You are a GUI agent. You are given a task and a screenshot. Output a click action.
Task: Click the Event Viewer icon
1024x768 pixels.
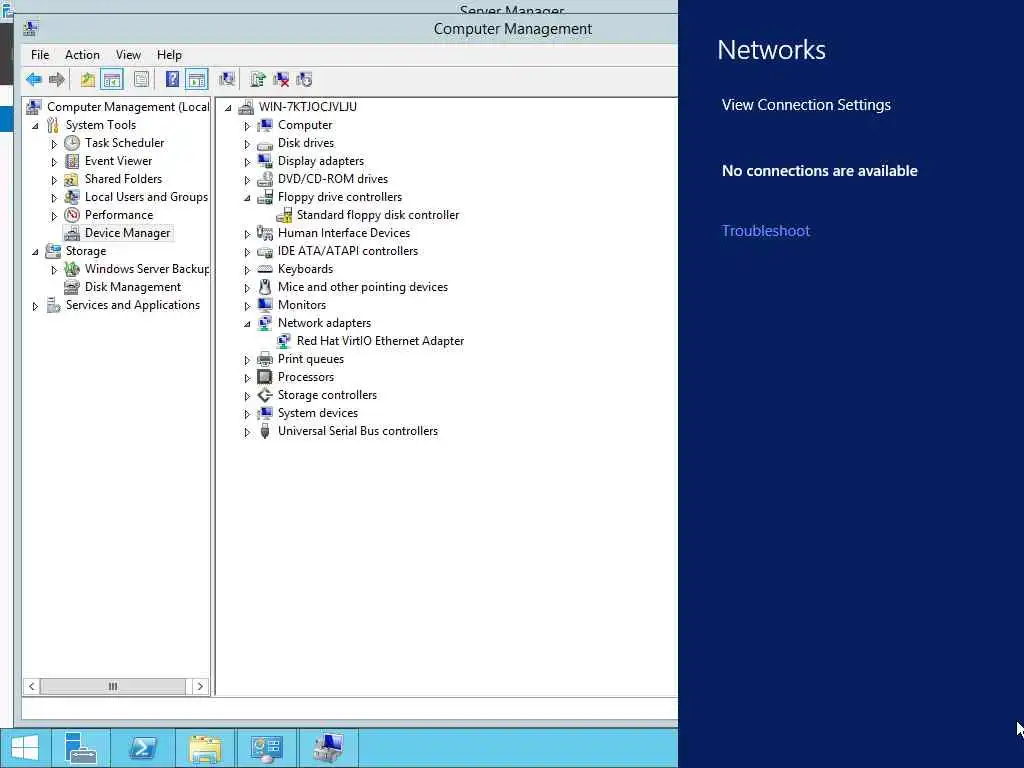point(72,161)
